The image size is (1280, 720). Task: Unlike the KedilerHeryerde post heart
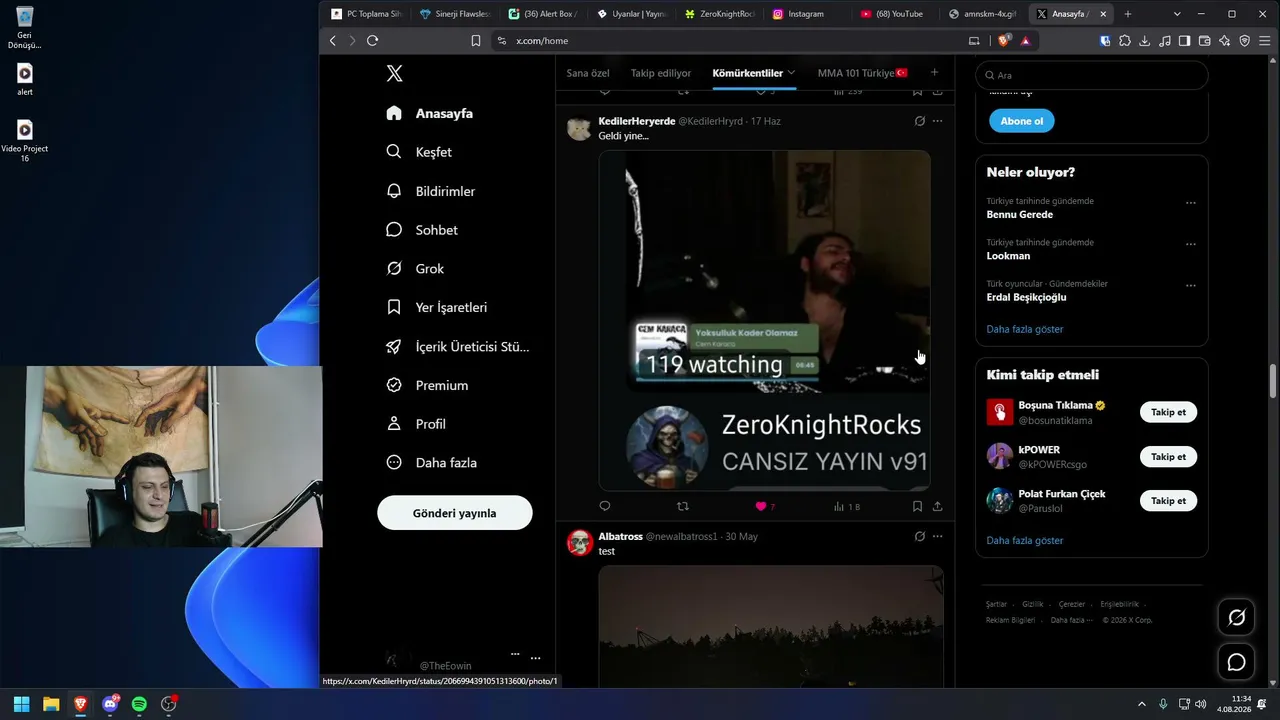click(760, 506)
